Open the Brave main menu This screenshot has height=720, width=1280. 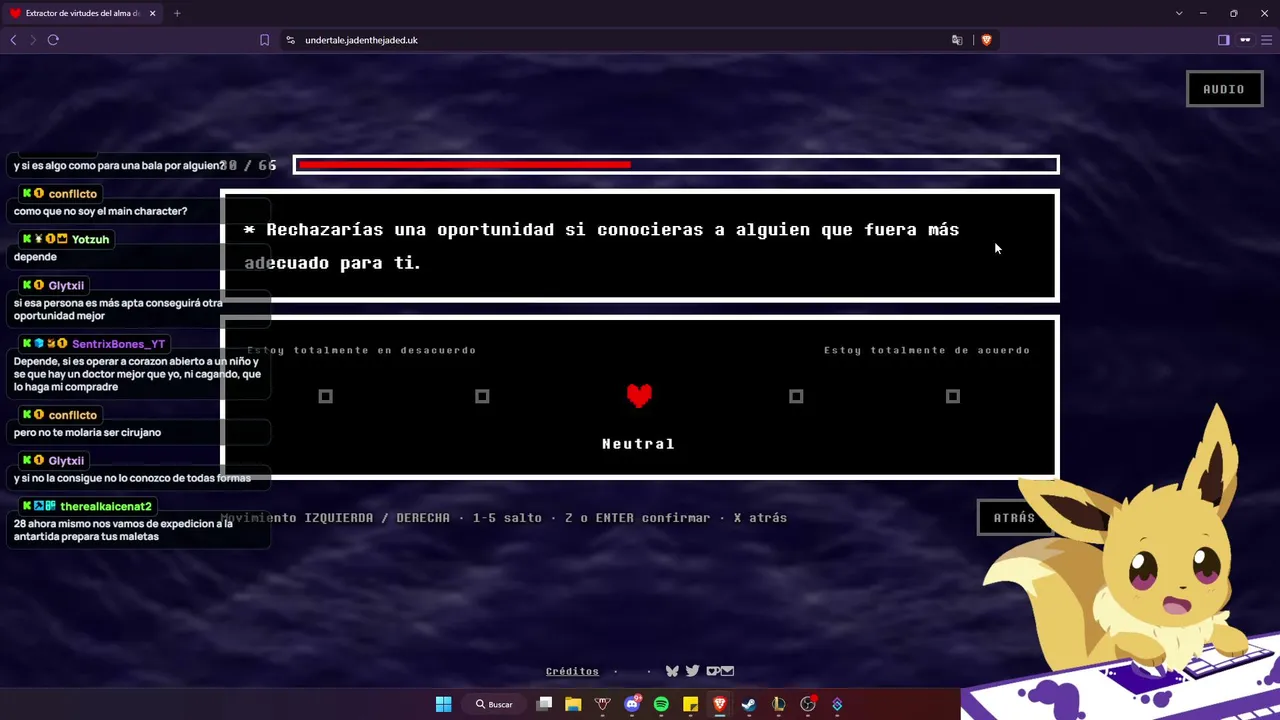point(1266,40)
